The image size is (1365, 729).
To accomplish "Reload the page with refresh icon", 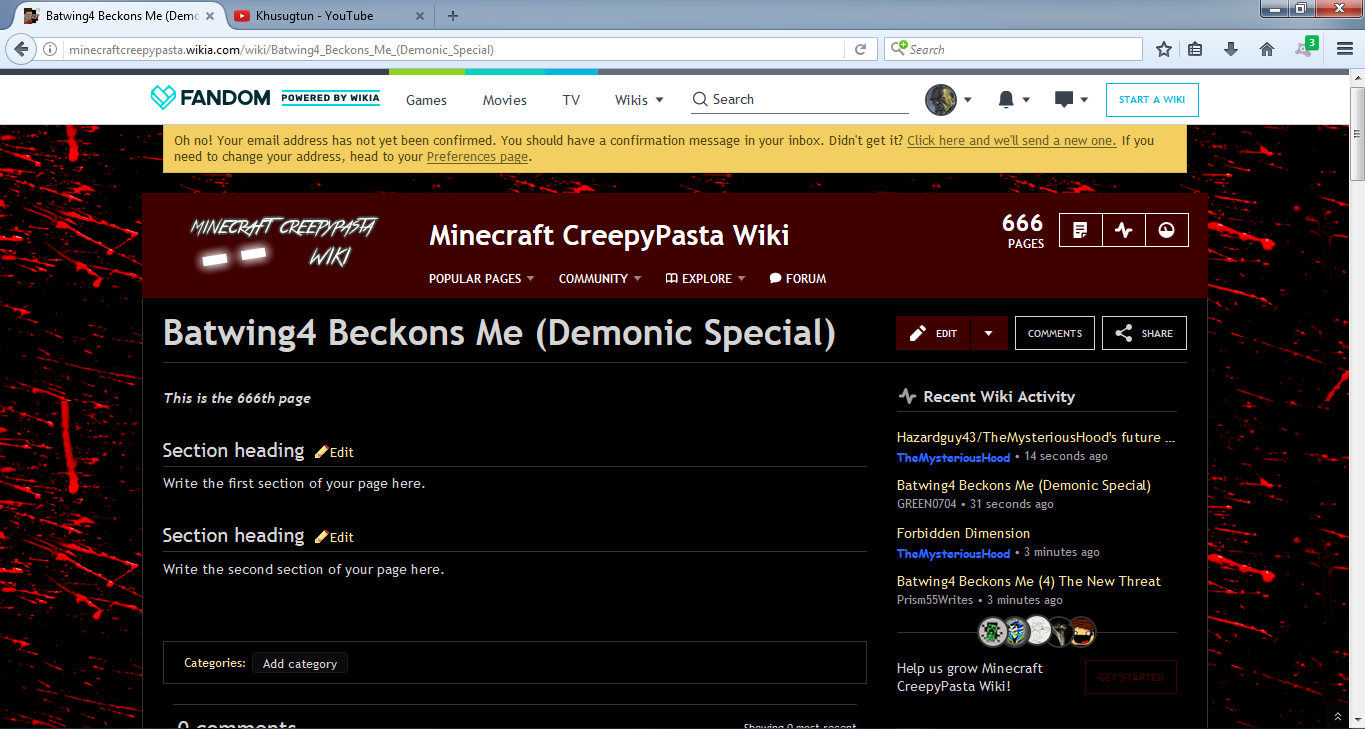I will (x=860, y=49).
